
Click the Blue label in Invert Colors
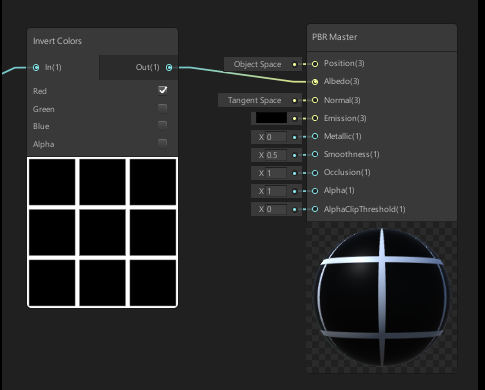(41, 126)
